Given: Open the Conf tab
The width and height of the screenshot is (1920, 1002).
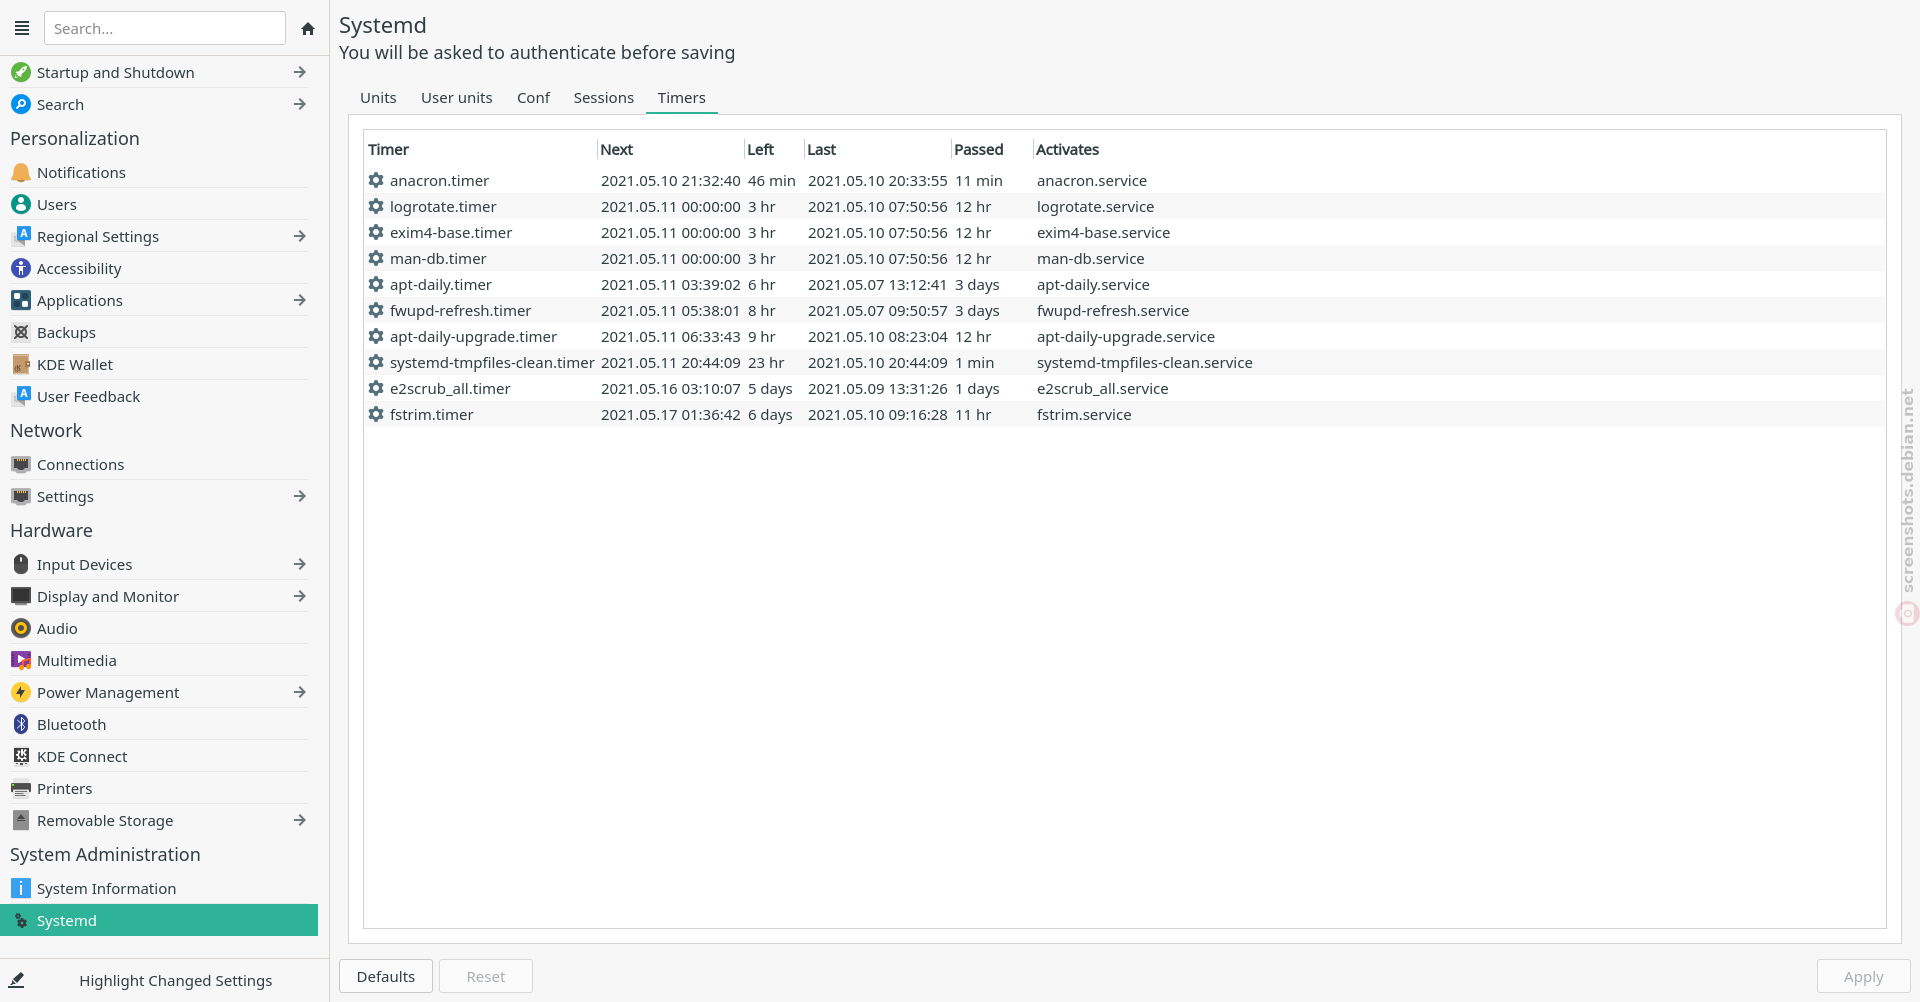Looking at the screenshot, I should click(x=533, y=97).
